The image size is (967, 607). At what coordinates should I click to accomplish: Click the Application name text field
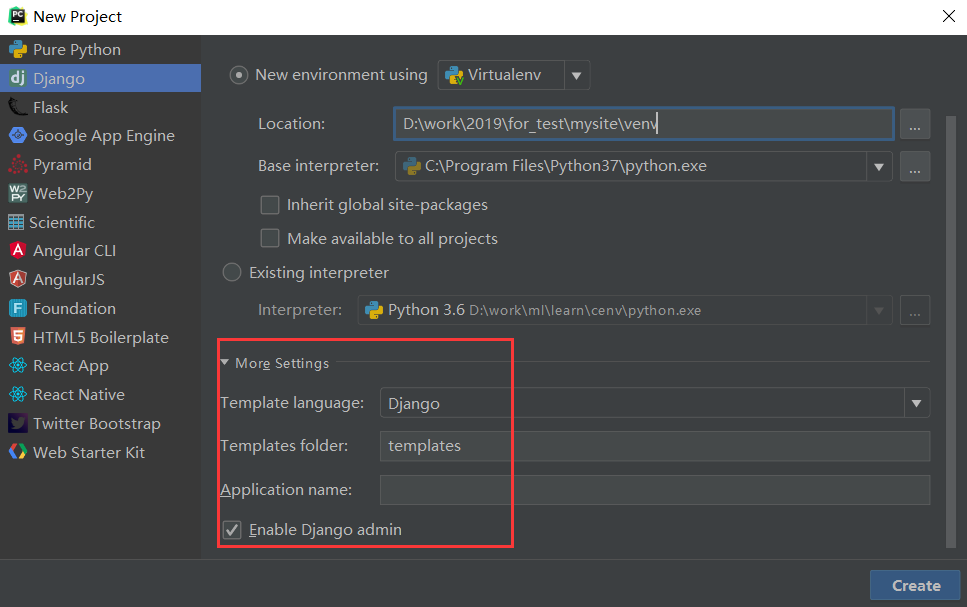[x=654, y=490]
